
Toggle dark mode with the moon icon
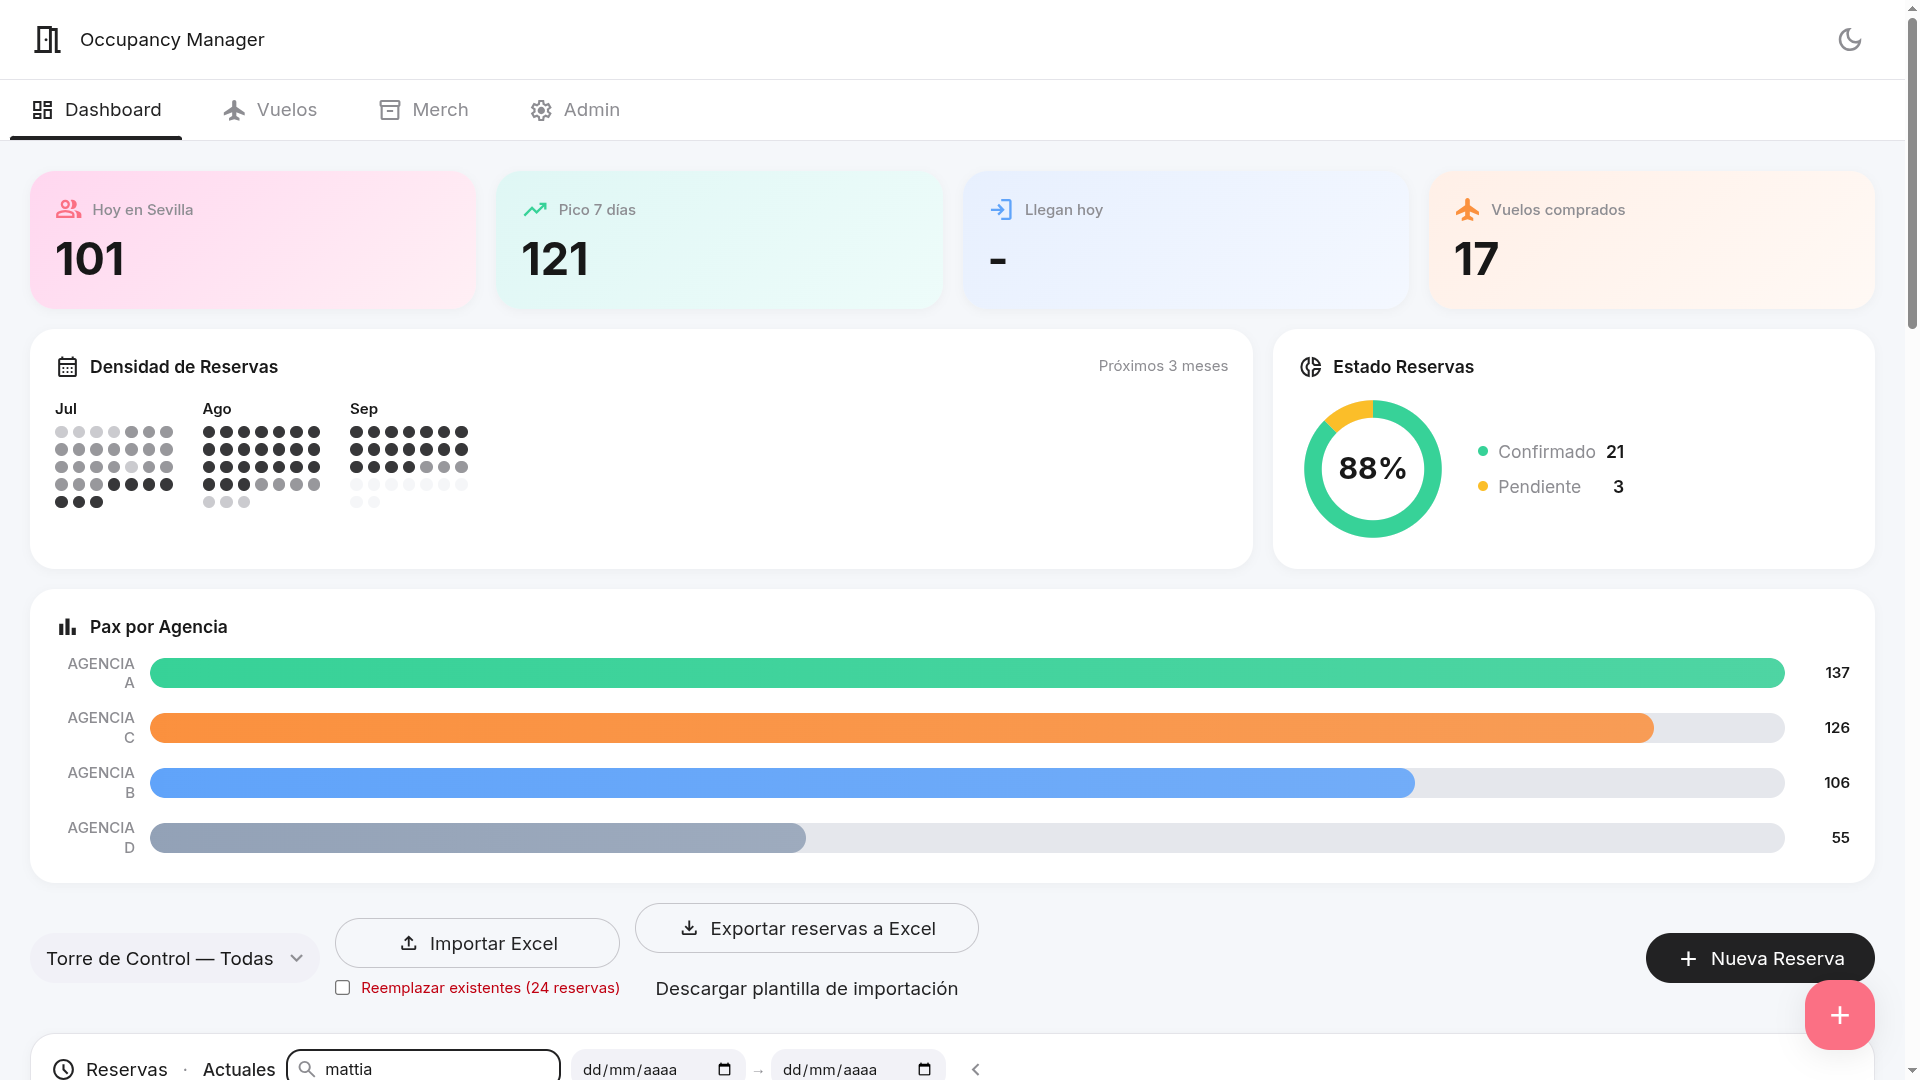point(1850,40)
